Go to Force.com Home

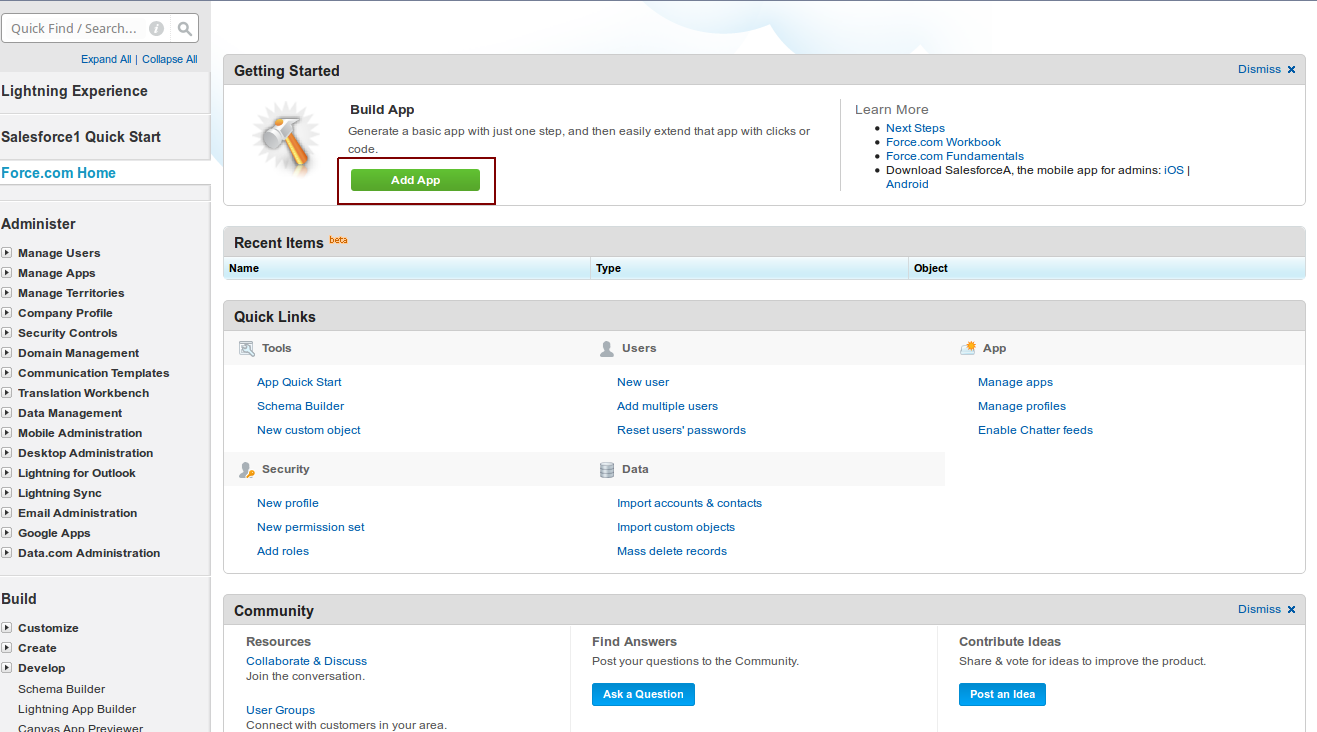[58, 173]
